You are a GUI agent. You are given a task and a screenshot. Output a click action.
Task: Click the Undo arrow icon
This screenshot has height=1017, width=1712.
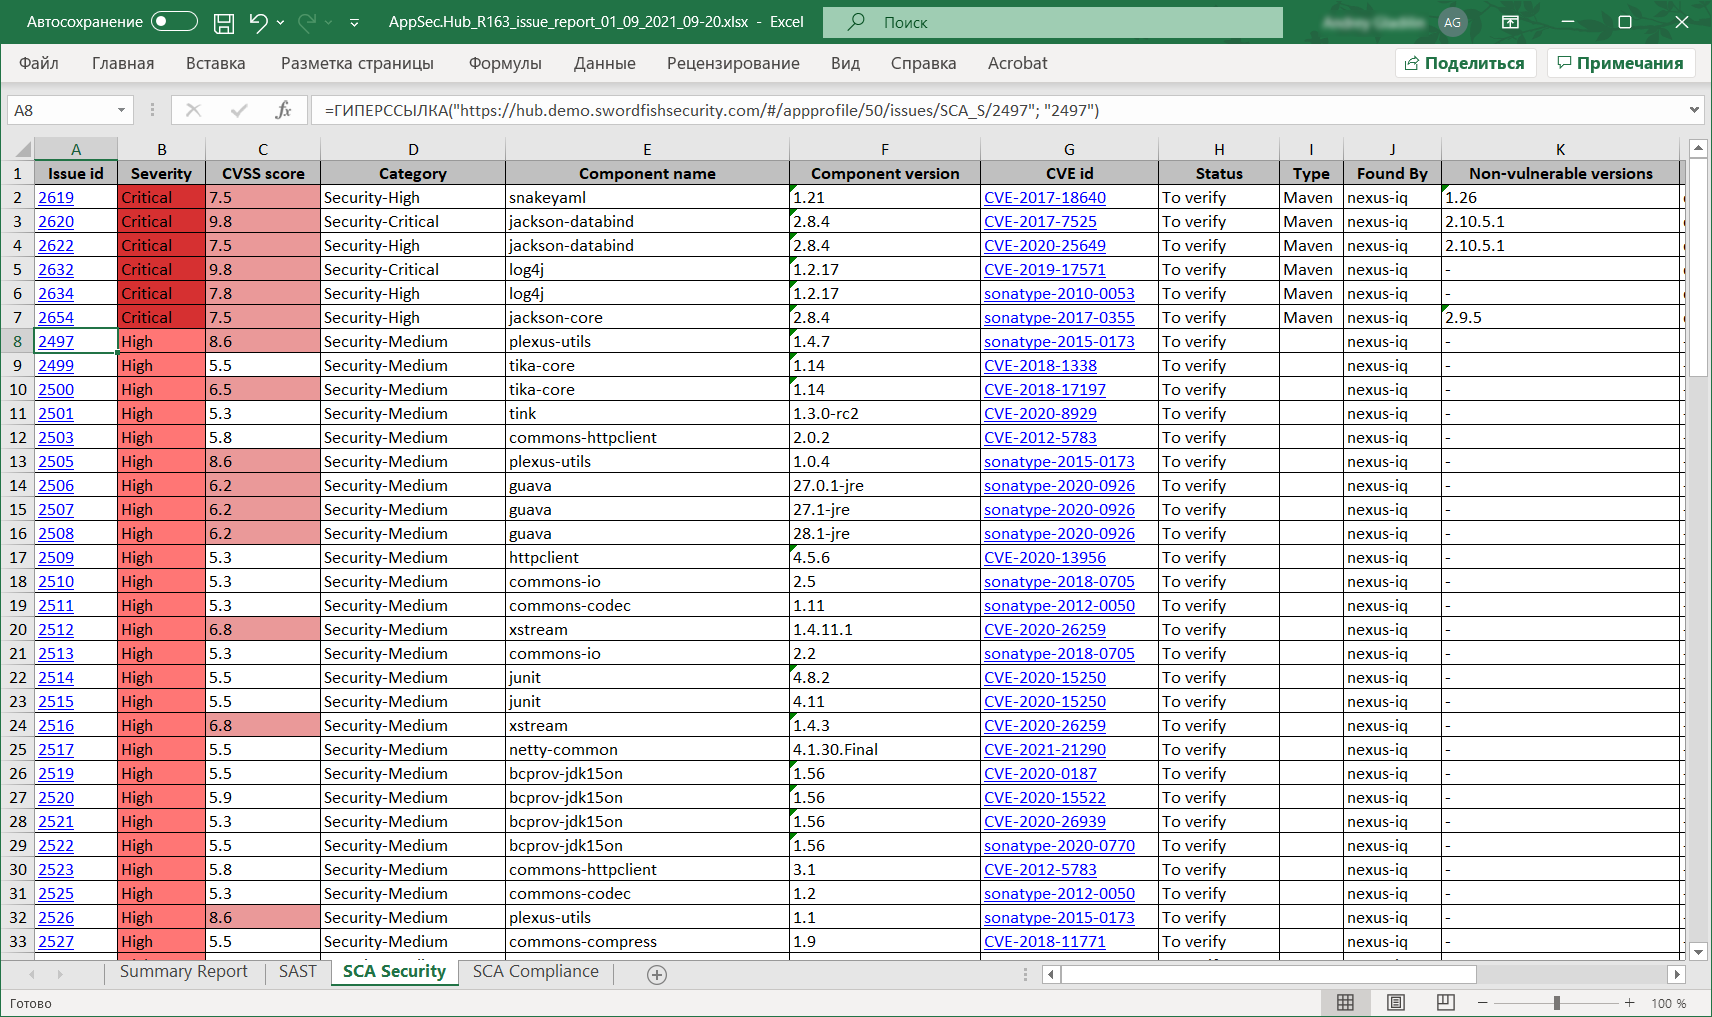pos(258,22)
